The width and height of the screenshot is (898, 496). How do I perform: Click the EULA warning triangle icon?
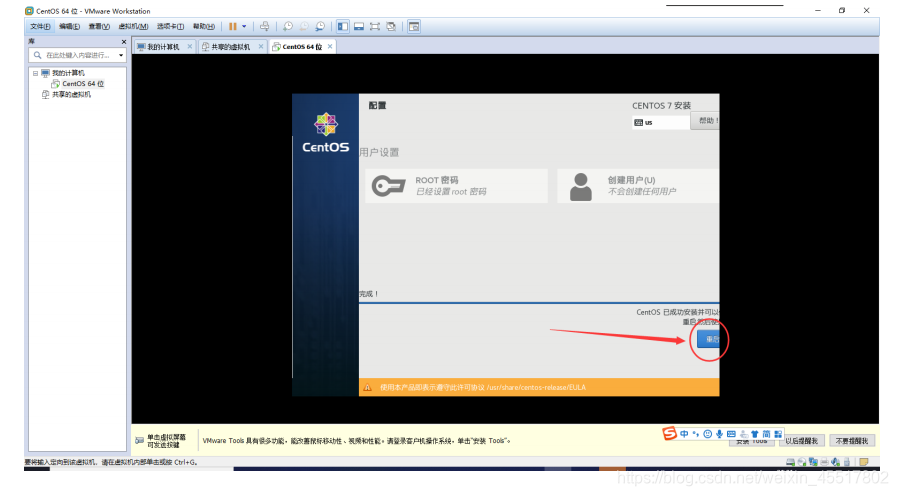(x=368, y=388)
